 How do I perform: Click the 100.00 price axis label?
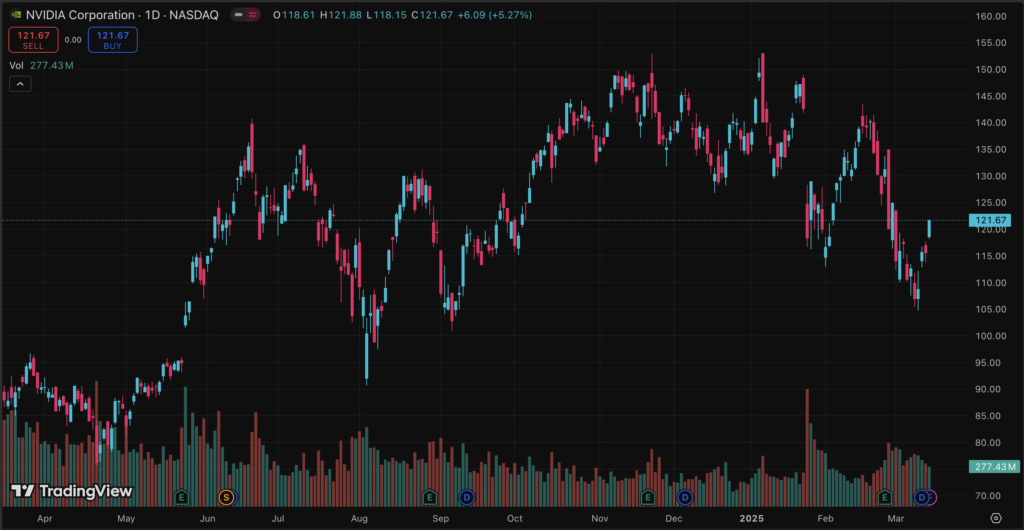[989, 336]
